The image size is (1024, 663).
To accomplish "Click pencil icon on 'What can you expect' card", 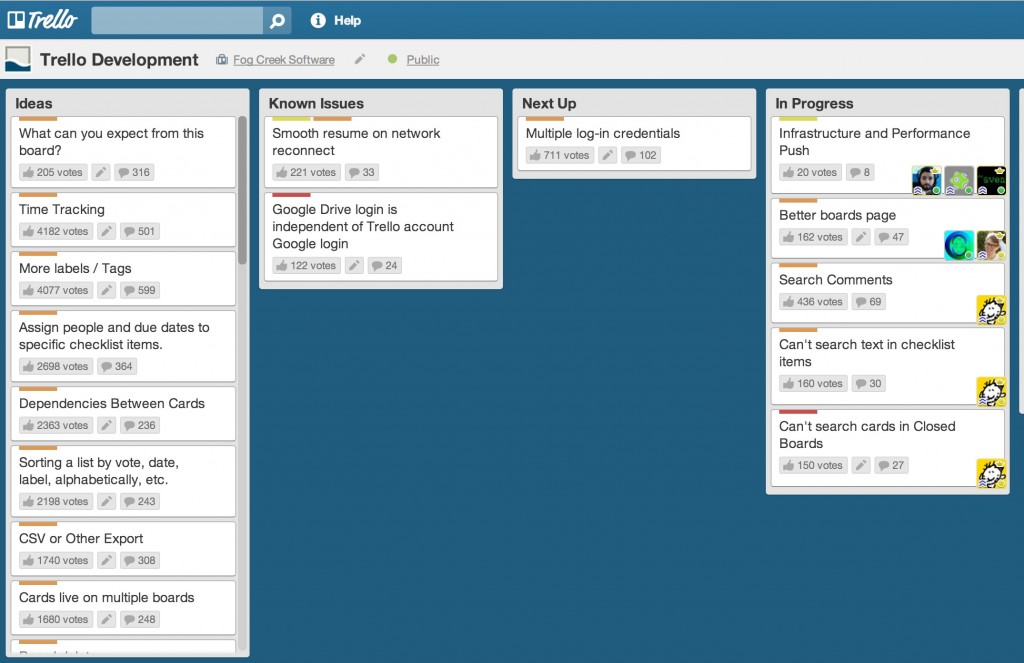I will click(x=101, y=172).
